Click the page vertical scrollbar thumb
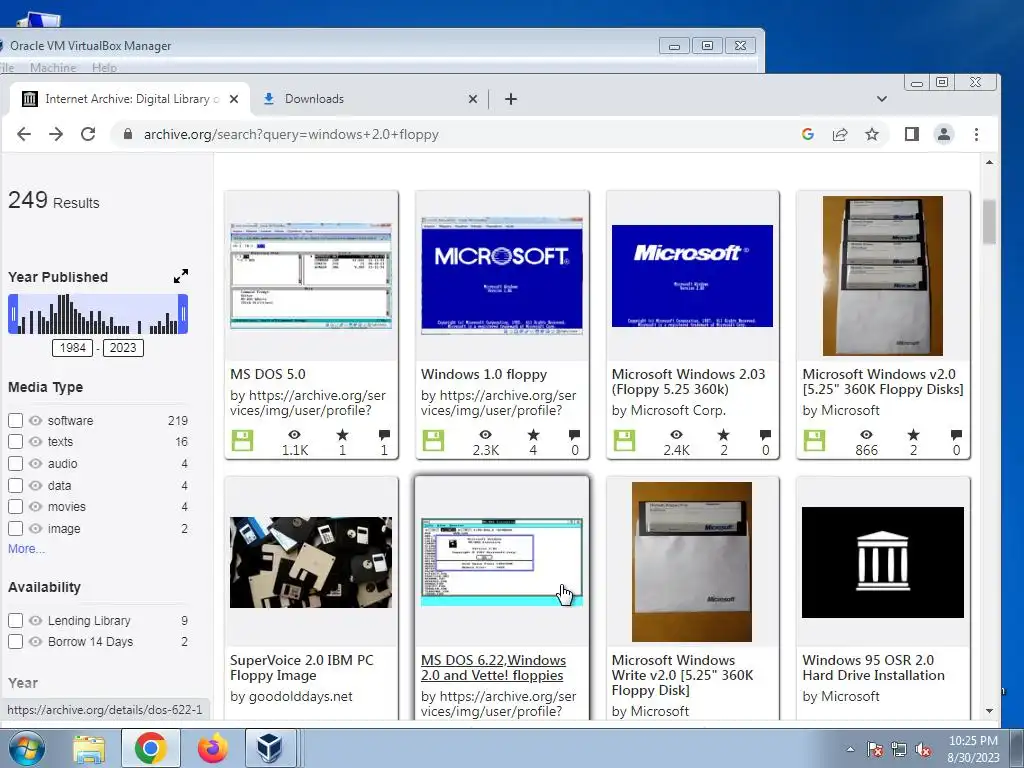 (989, 222)
